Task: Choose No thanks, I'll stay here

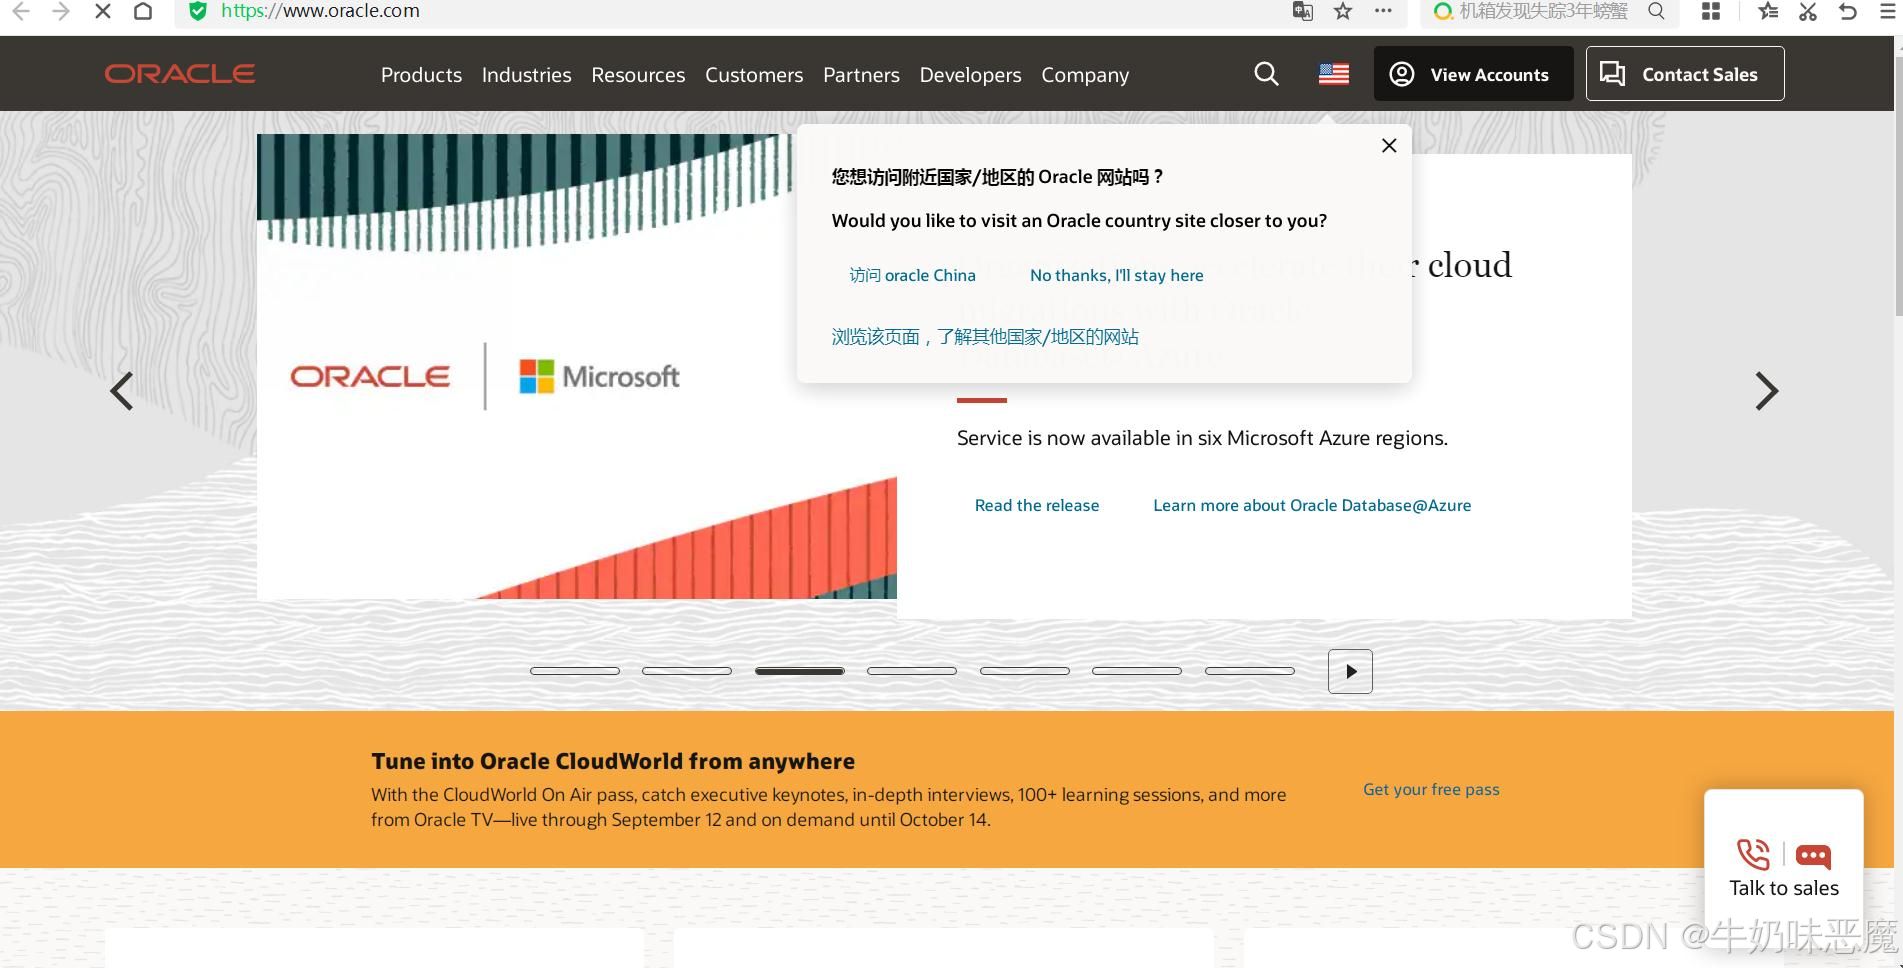Action: coord(1117,276)
